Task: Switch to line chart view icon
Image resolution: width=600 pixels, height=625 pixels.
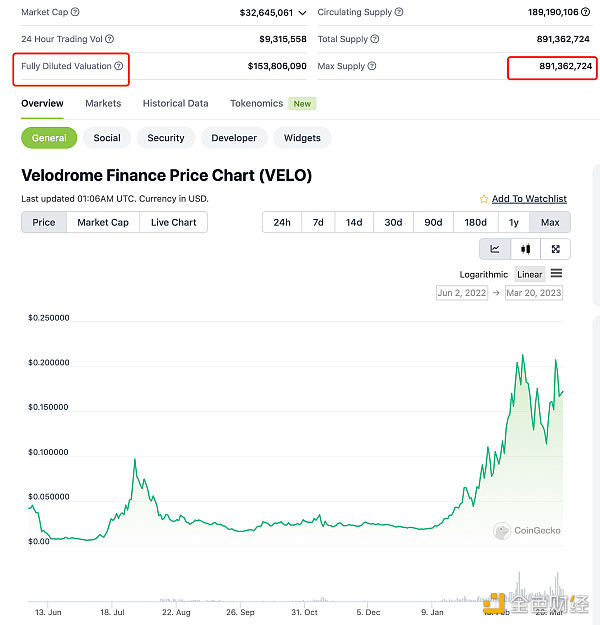Action: coord(495,249)
